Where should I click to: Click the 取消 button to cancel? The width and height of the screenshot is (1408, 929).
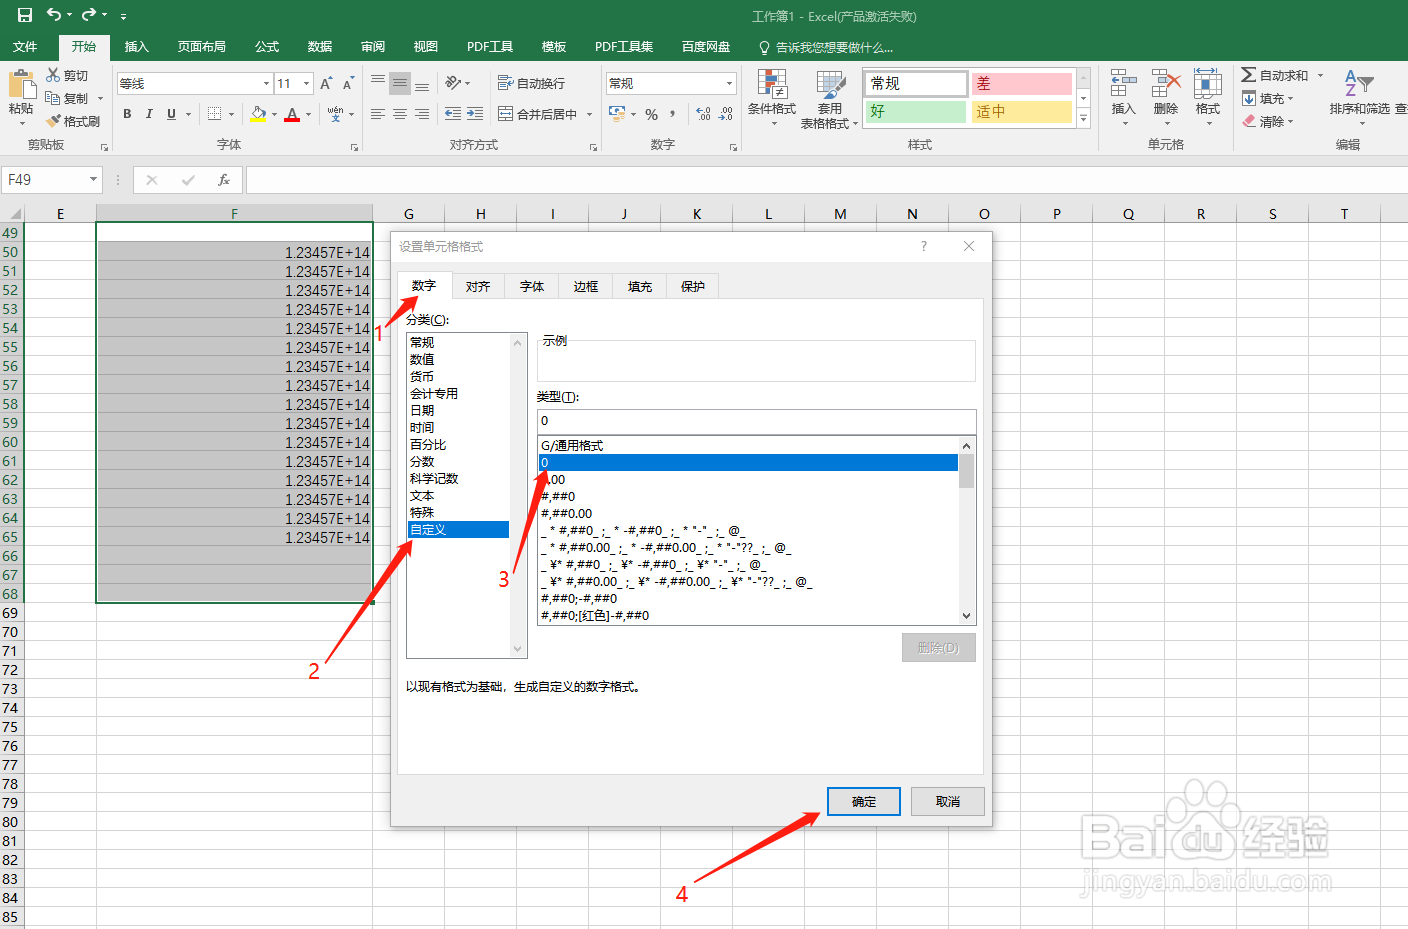click(947, 801)
